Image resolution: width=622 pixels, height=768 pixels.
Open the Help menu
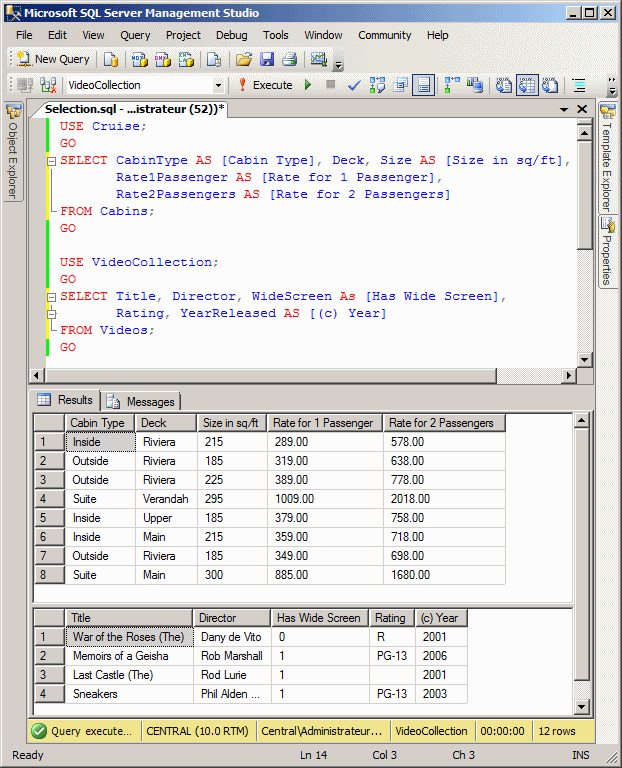(437, 35)
